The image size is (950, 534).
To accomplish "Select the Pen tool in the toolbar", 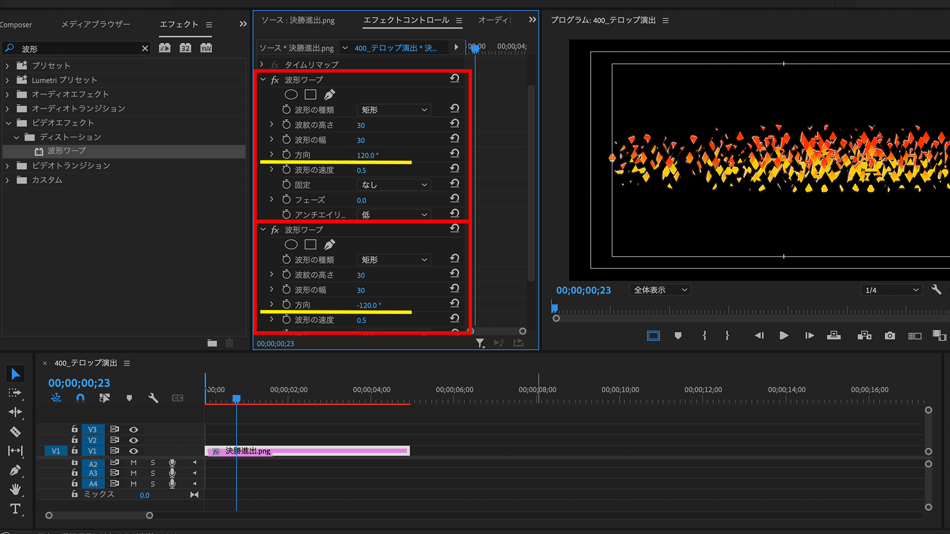I will [15, 470].
